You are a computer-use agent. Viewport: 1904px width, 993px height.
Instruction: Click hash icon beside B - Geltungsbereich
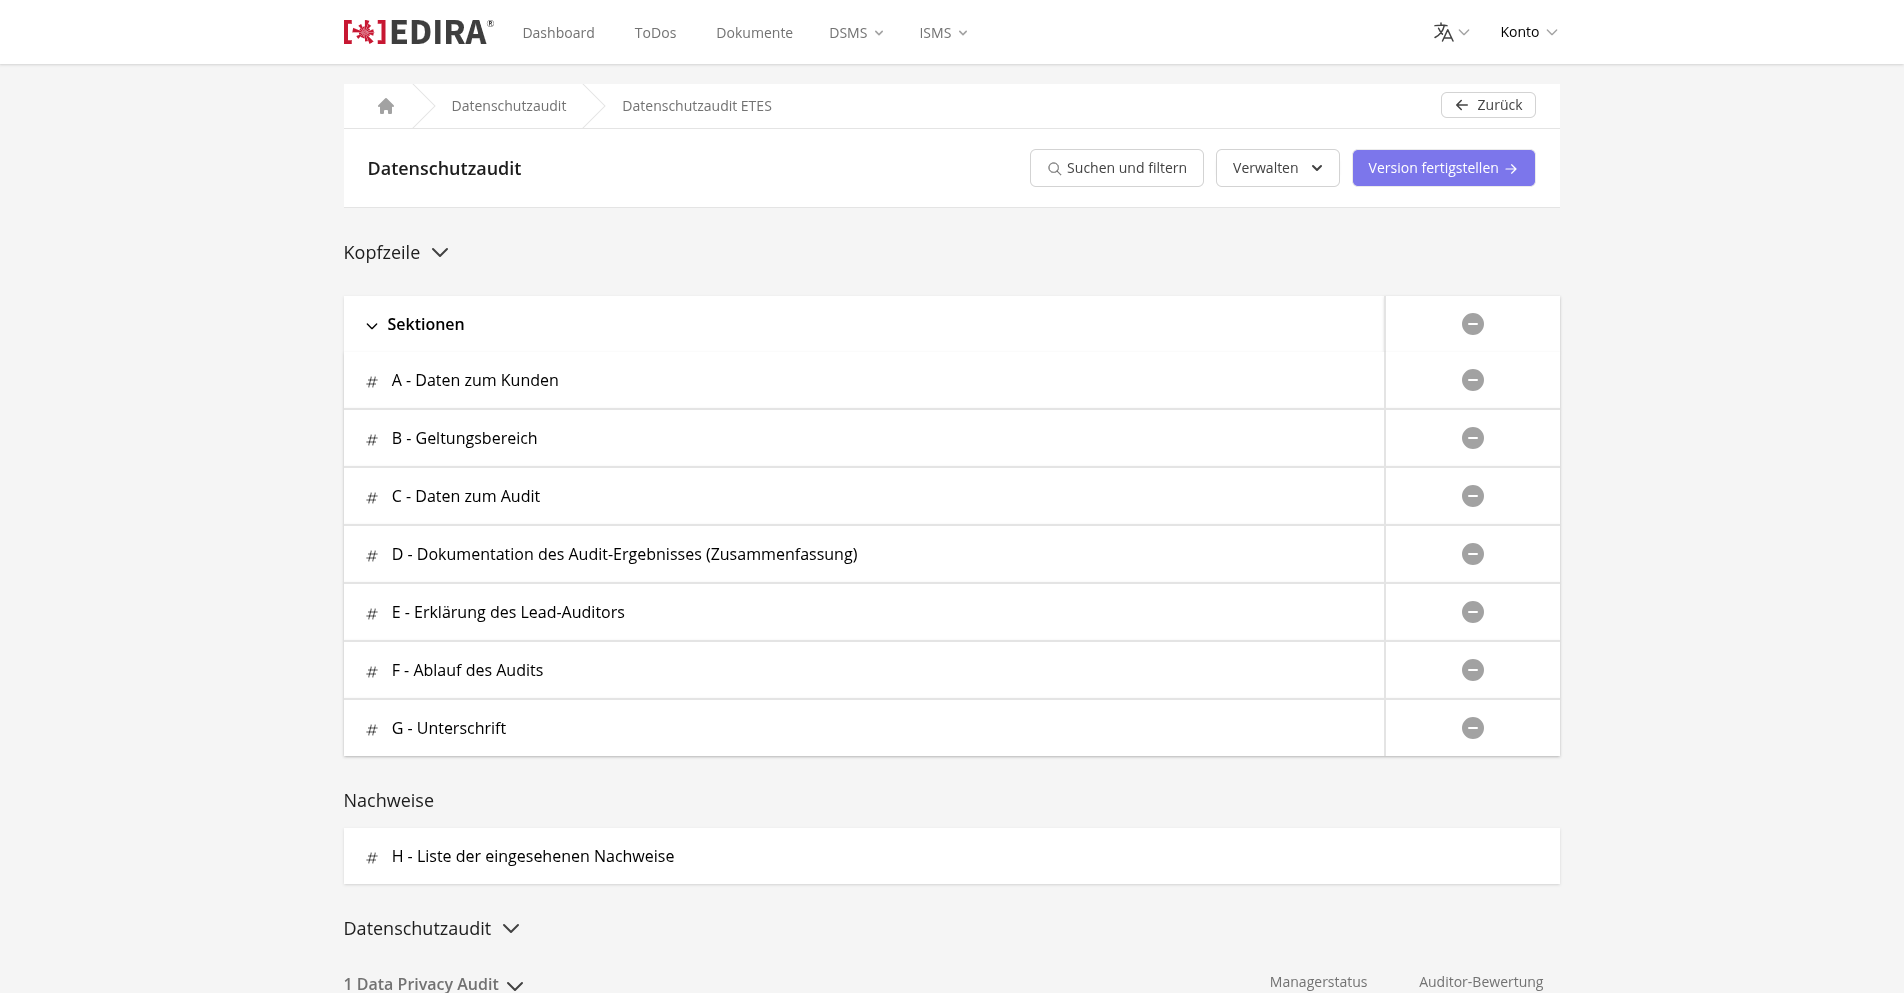(372, 440)
